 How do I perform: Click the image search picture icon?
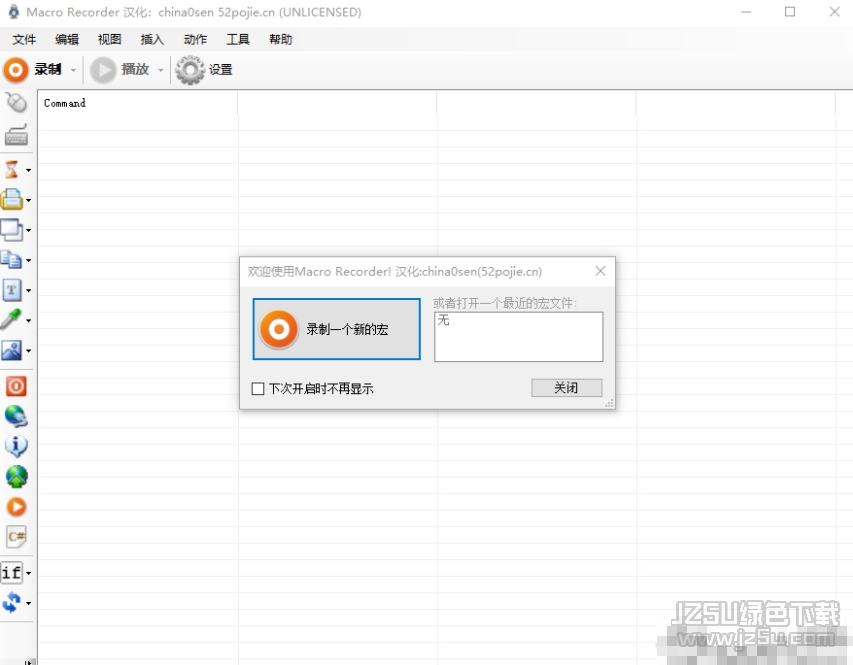[11, 350]
